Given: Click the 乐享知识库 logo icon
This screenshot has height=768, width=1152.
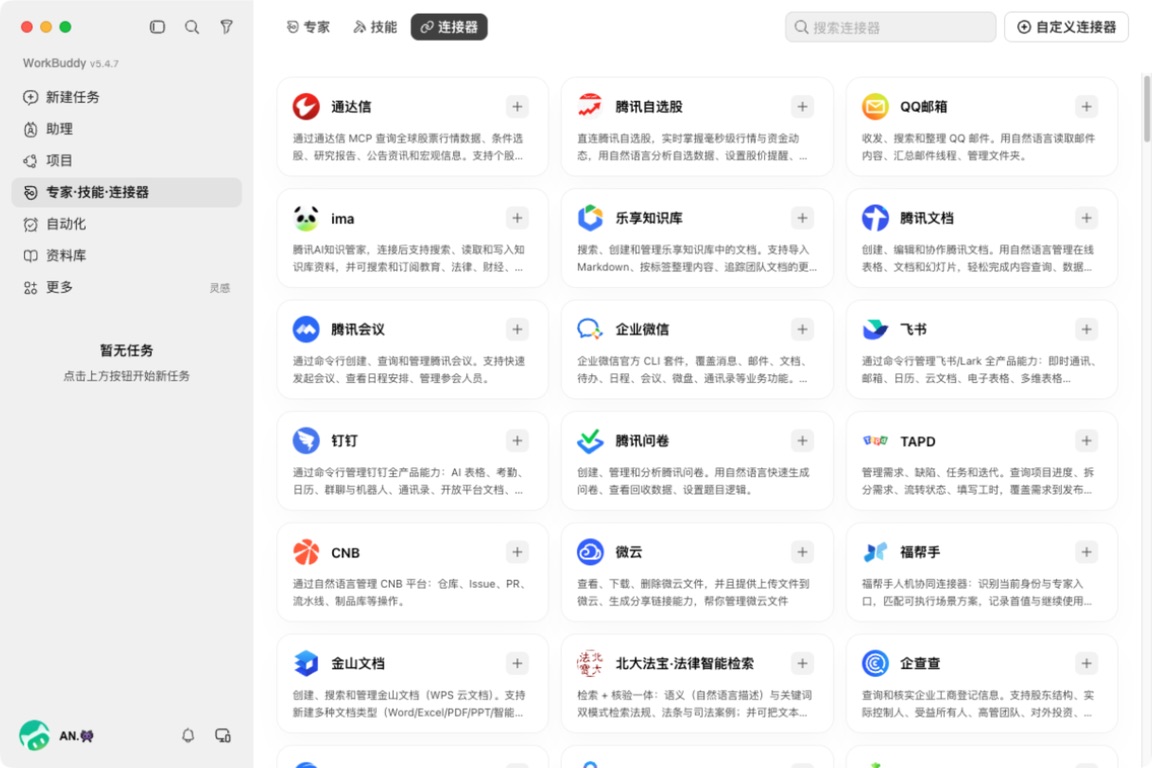Looking at the screenshot, I should click(590, 218).
